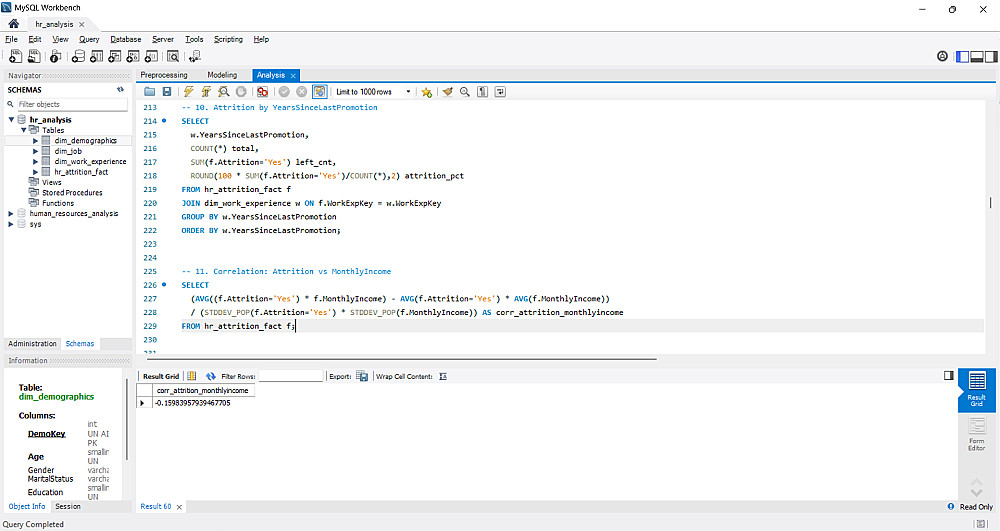The image size is (1000, 531).
Task: Open the Administration tab in Navigator
Action: pyautogui.click(x=32, y=343)
